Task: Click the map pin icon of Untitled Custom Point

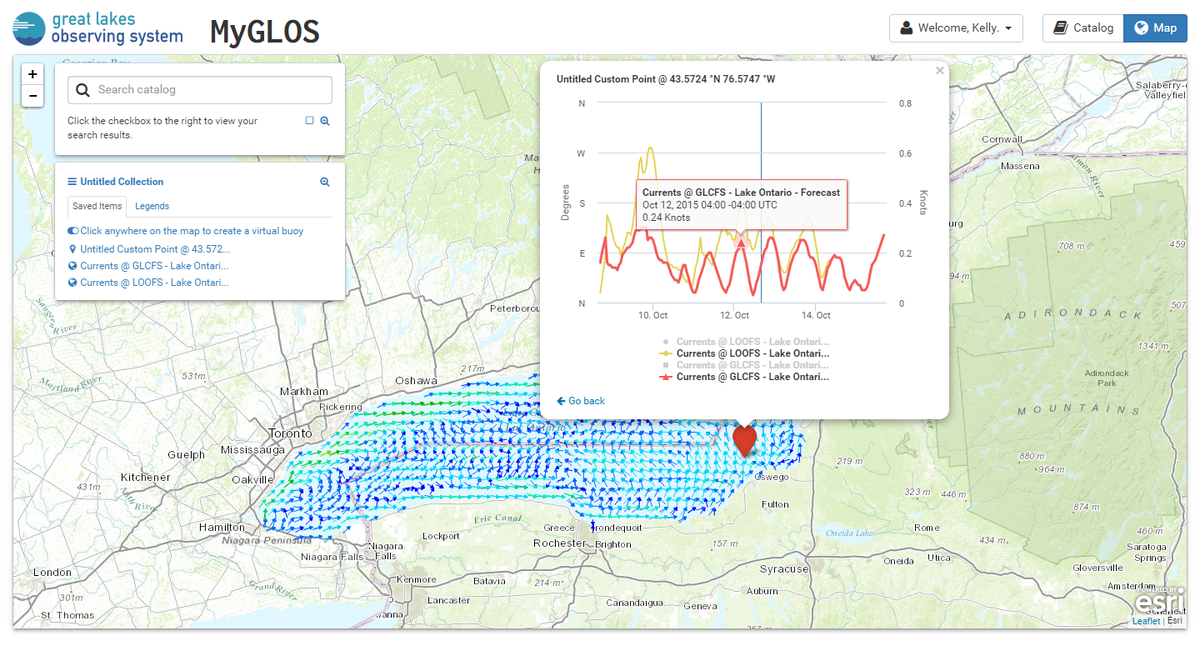Action: pos(72,249)
